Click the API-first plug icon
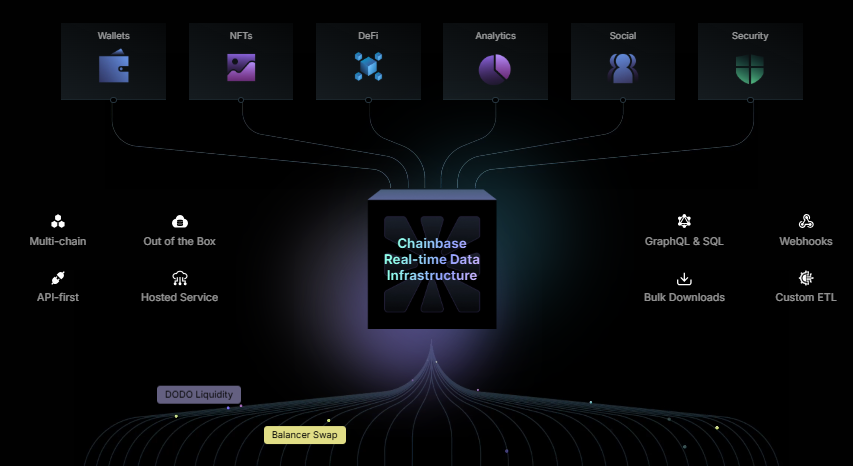The height and width of the screenshot is (466, 853). tap(58, 278)
